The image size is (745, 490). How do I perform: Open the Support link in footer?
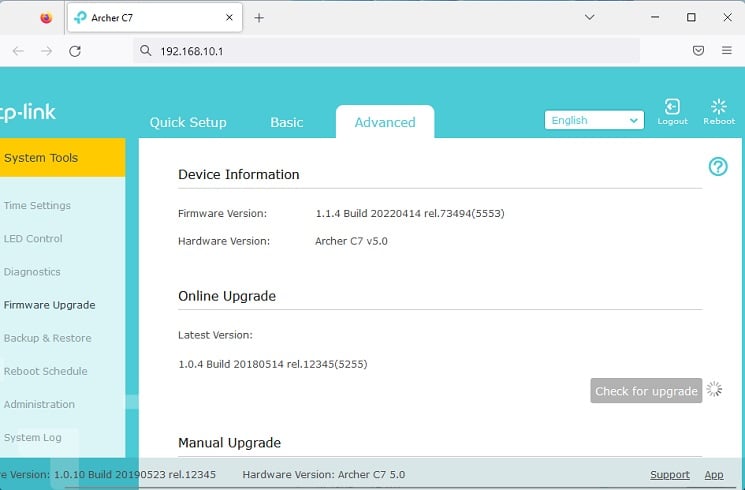670,474
